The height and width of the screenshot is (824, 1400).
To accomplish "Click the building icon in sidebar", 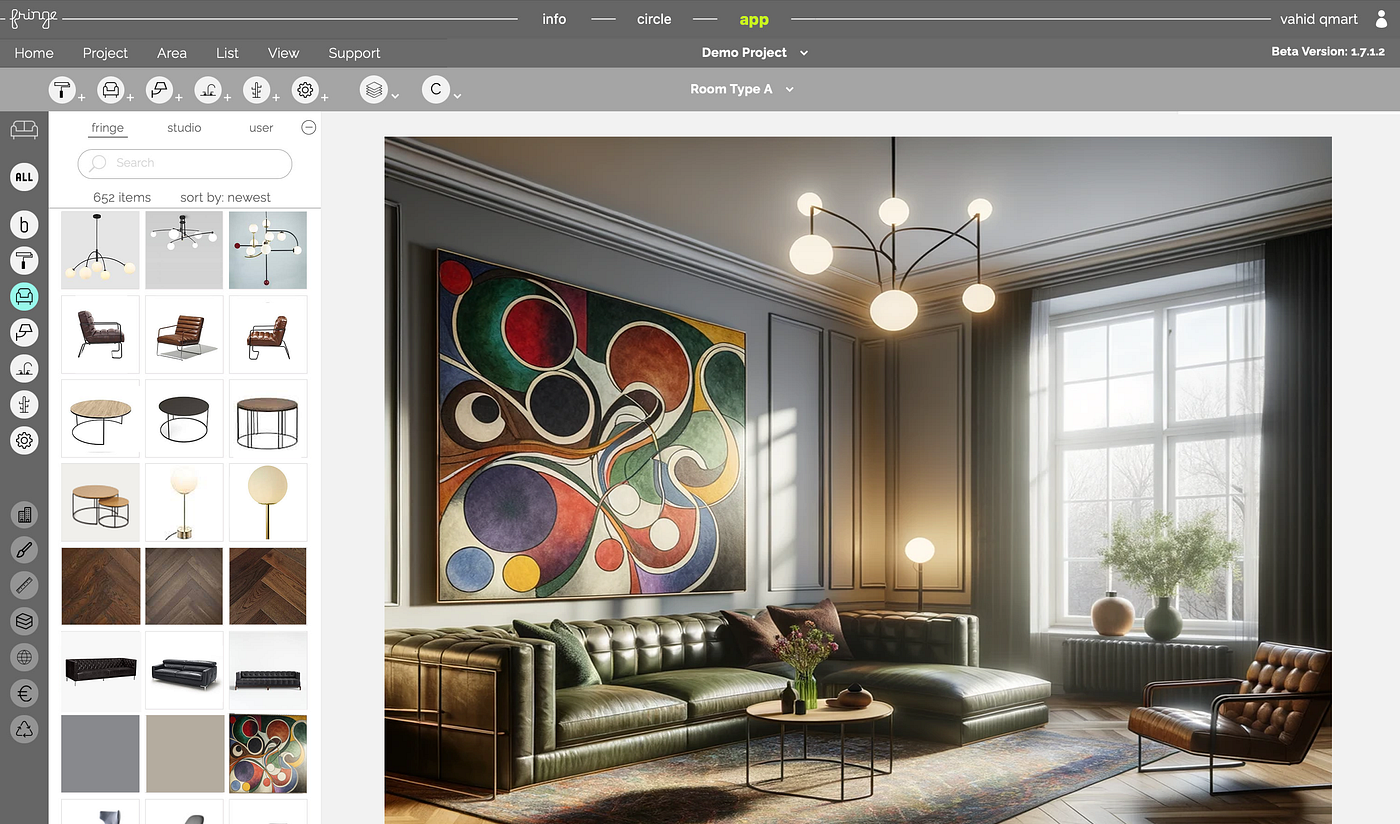I will (24, 515).
